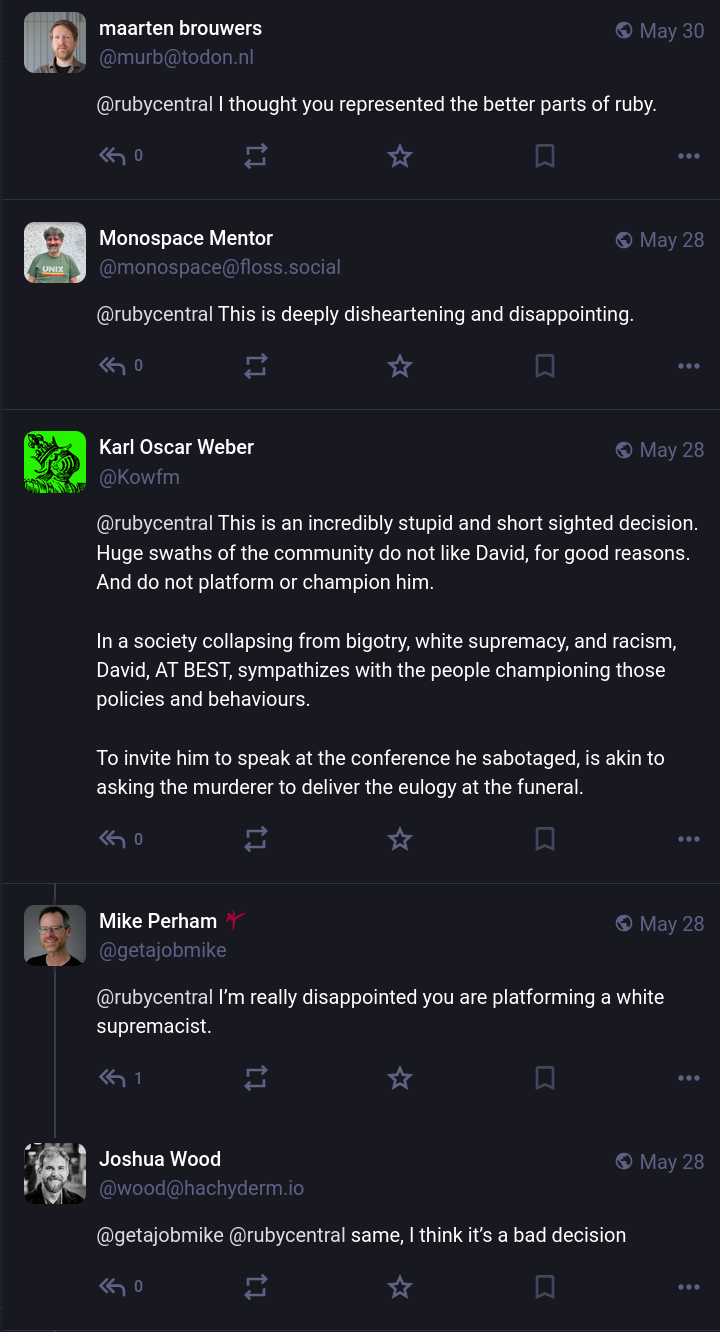The height and width of the screenshot is (1332, 720).
Task: Bookmark Monospace Mentor's post
Action: click(x=545, y=366)
